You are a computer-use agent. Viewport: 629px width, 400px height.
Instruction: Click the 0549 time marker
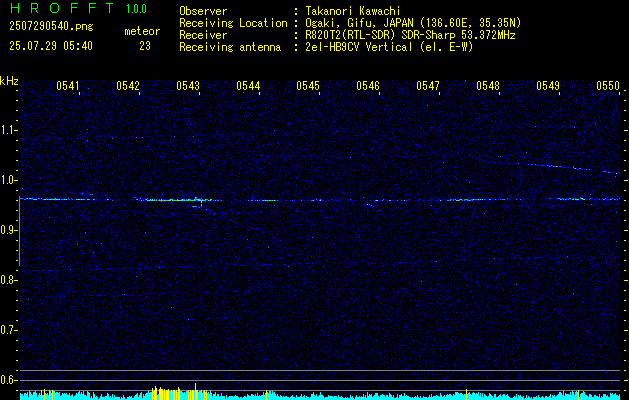[548, 86]
